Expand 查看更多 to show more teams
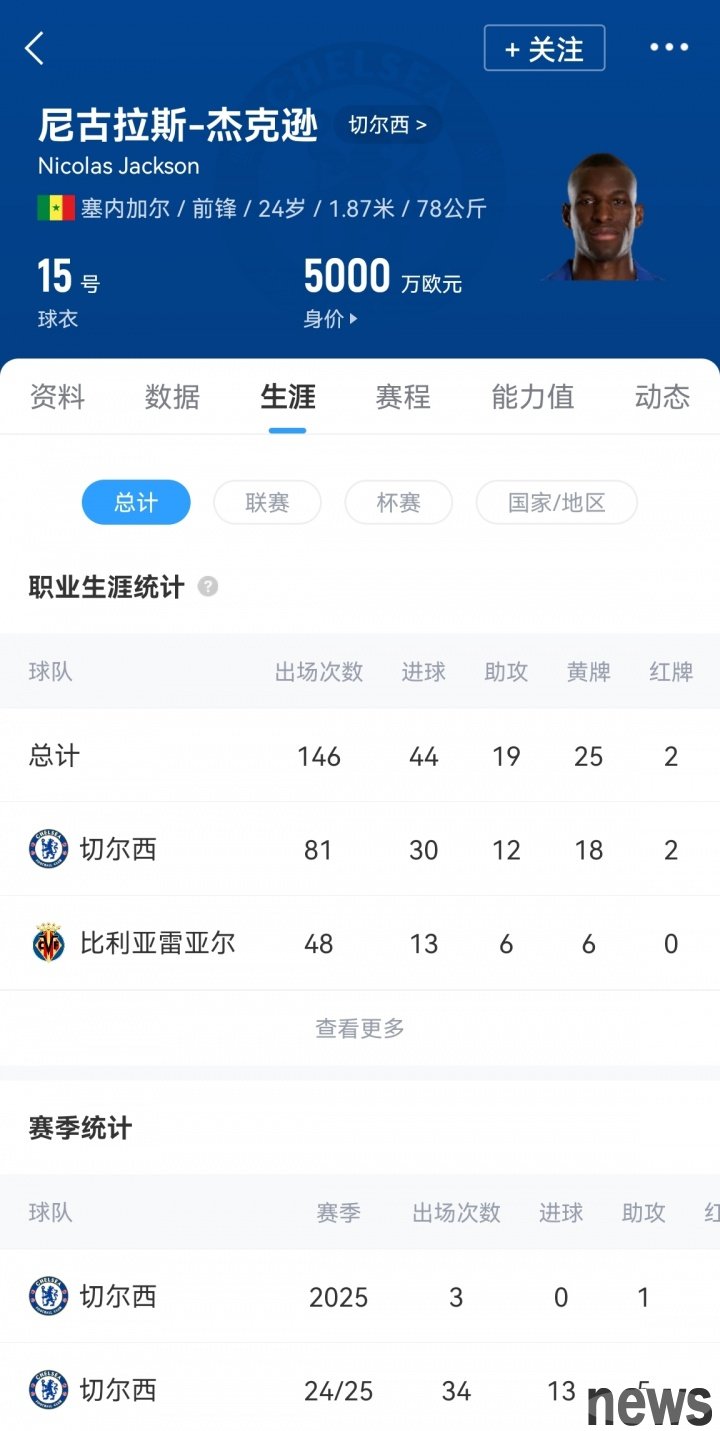The image size is (720, 1431). click(360, 1028)
